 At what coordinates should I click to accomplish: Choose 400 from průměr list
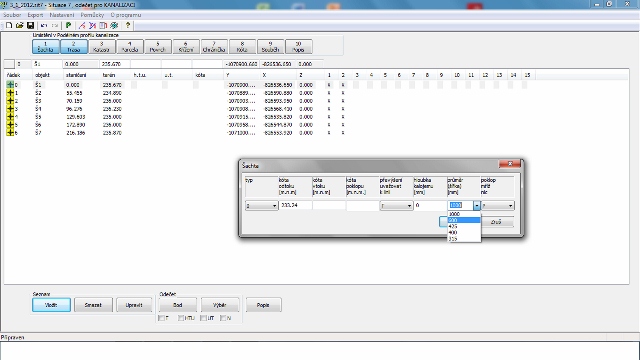pyautogui.click(x=464, y=233)
